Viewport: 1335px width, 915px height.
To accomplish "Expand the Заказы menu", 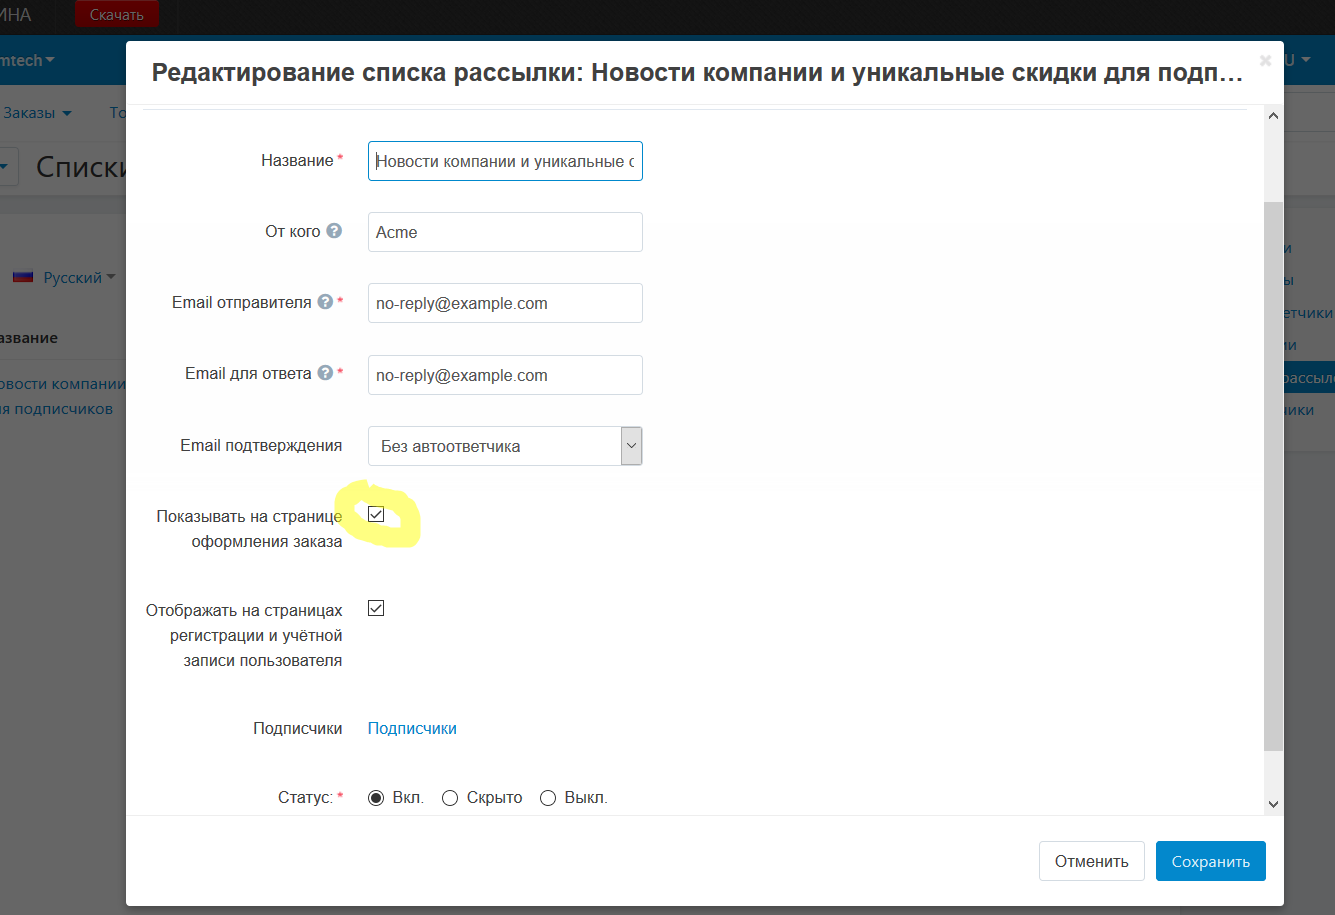I will click(37, 113).
